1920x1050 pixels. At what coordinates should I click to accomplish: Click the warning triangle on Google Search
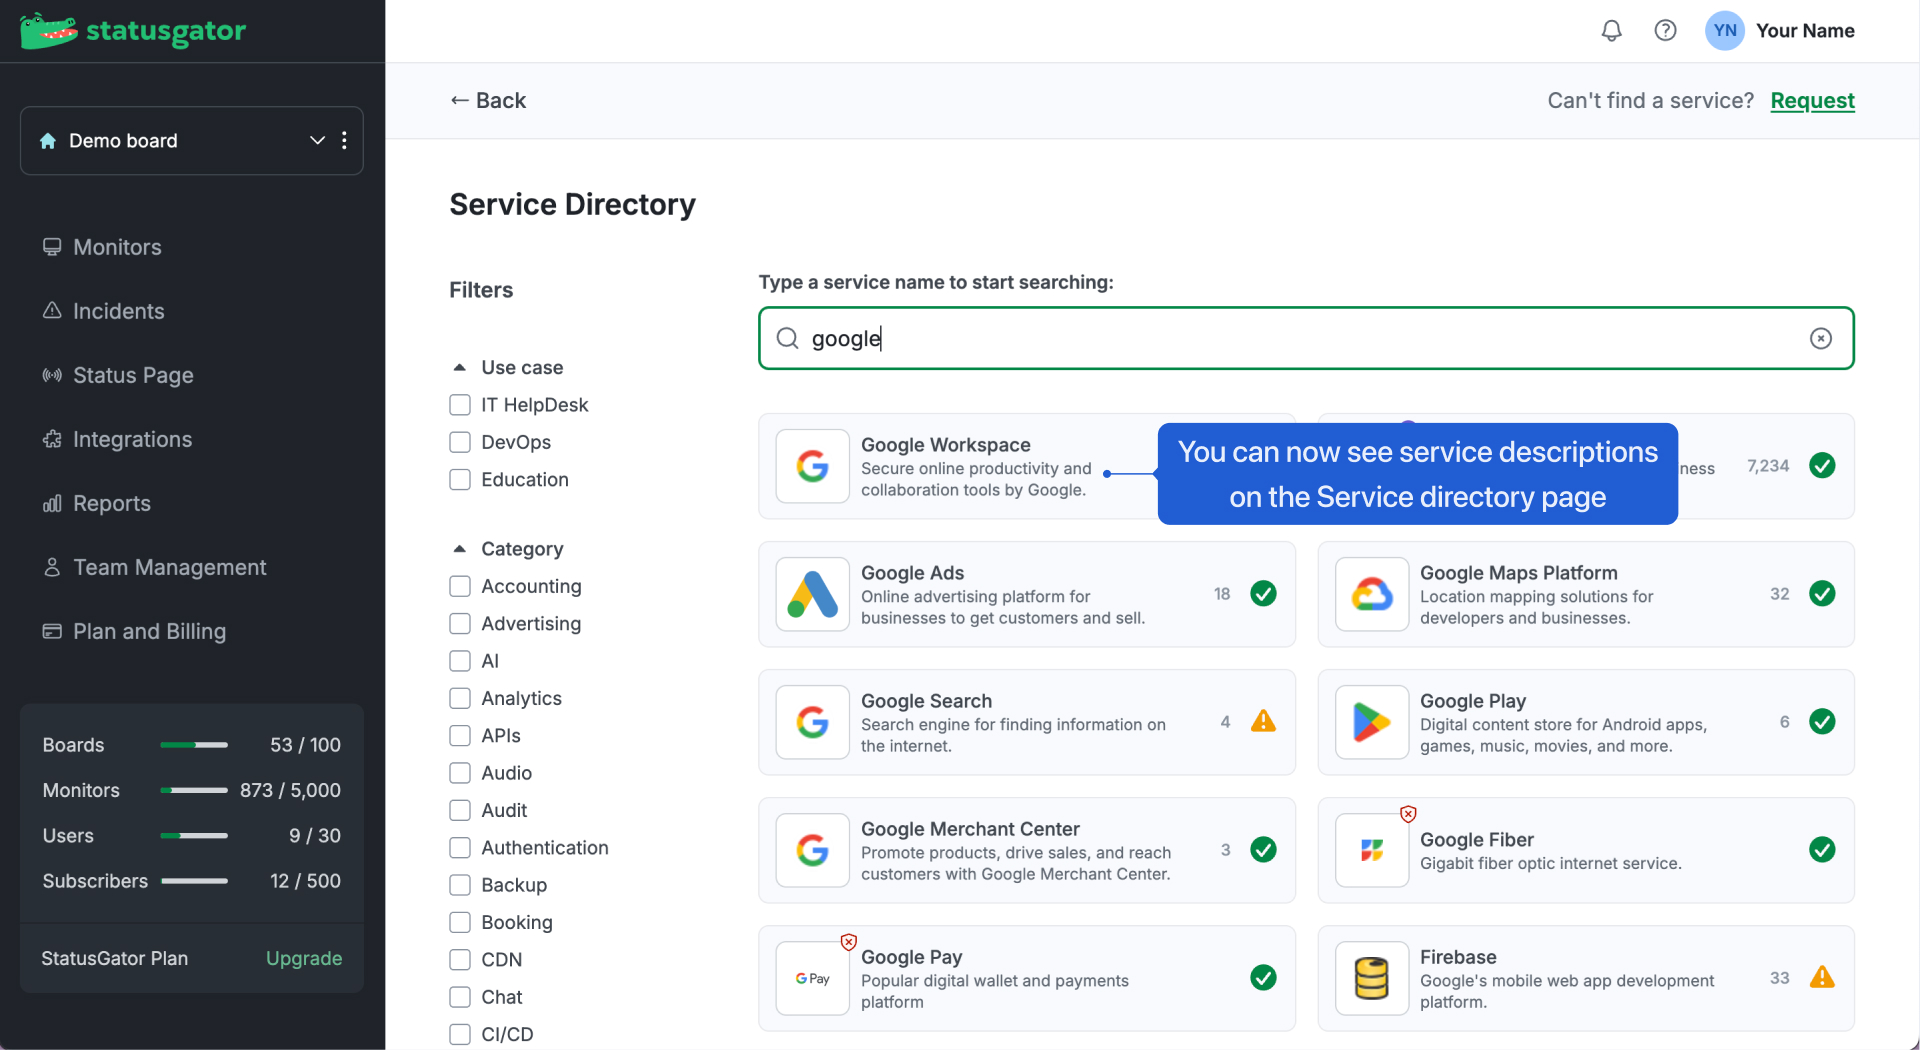[x=1263, y=721]
